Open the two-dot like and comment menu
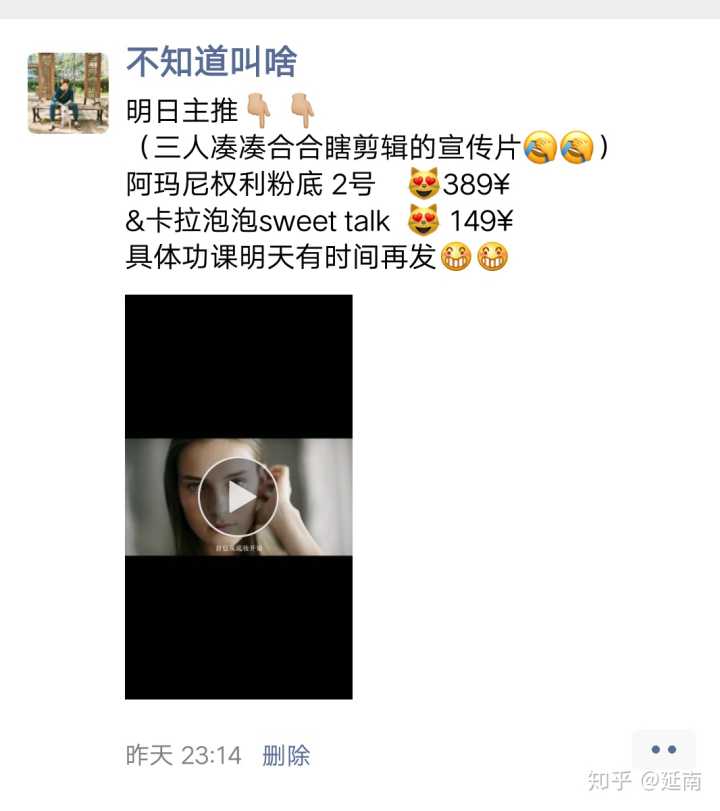Screen dimensions: 720x811 pyautogui.click(x=664, y=749)
